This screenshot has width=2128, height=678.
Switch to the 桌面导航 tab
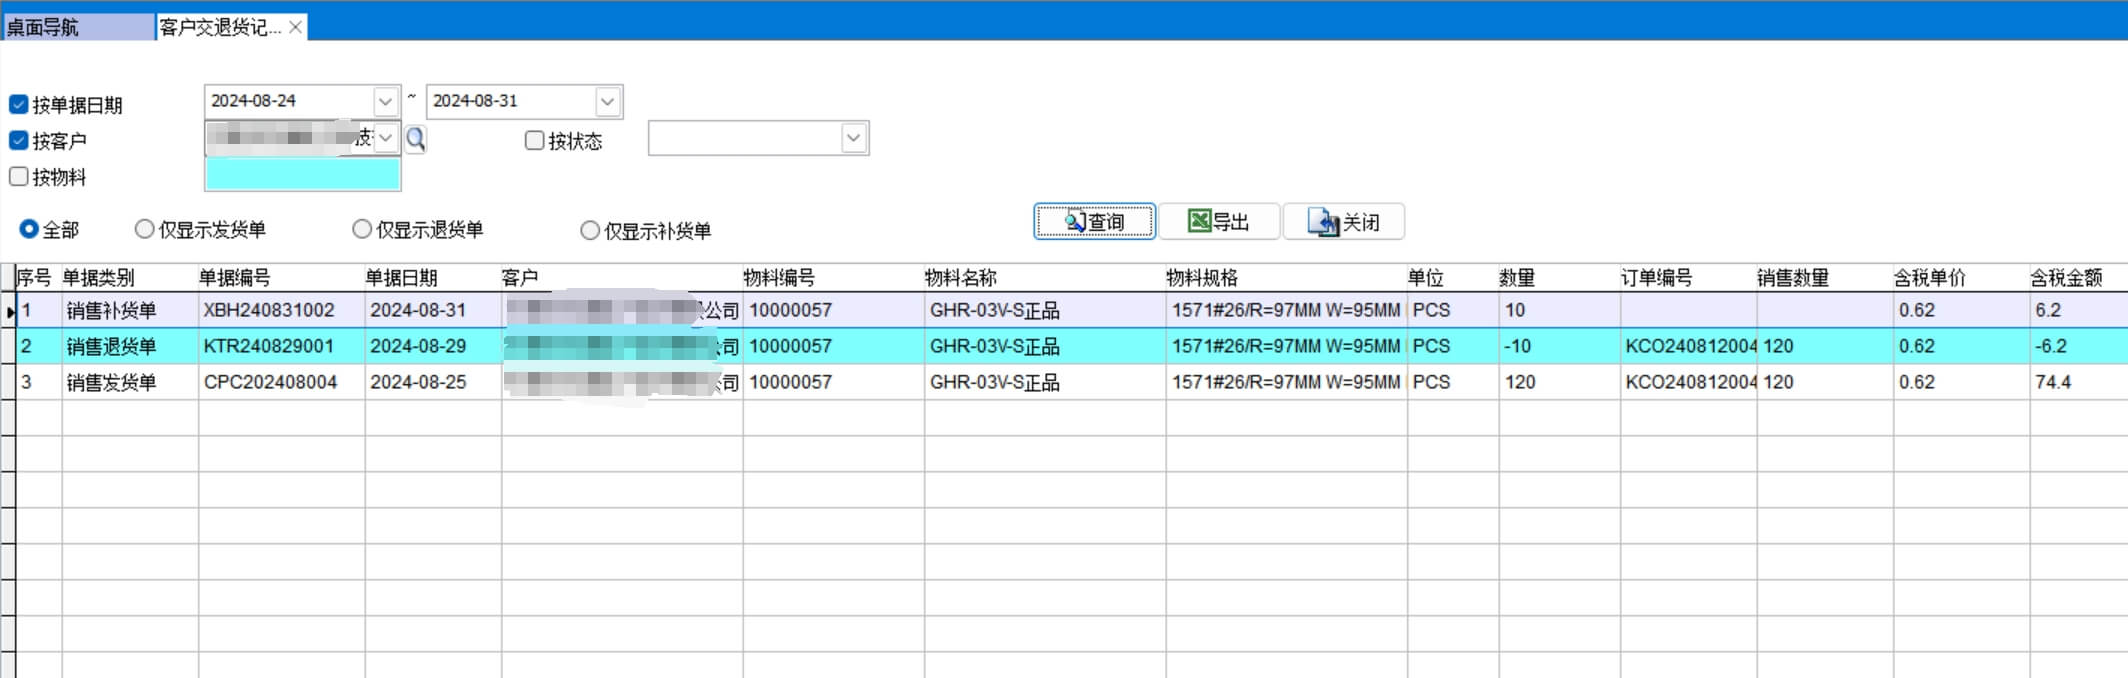pos(78,27)
